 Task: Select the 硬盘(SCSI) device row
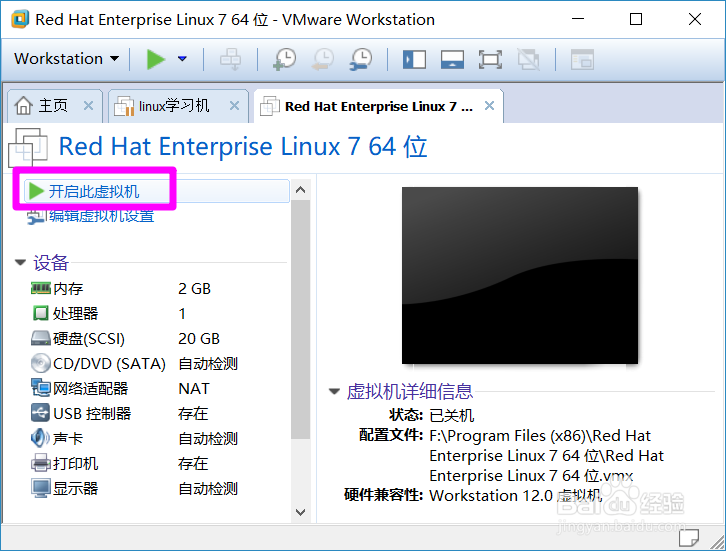point(125,339)
